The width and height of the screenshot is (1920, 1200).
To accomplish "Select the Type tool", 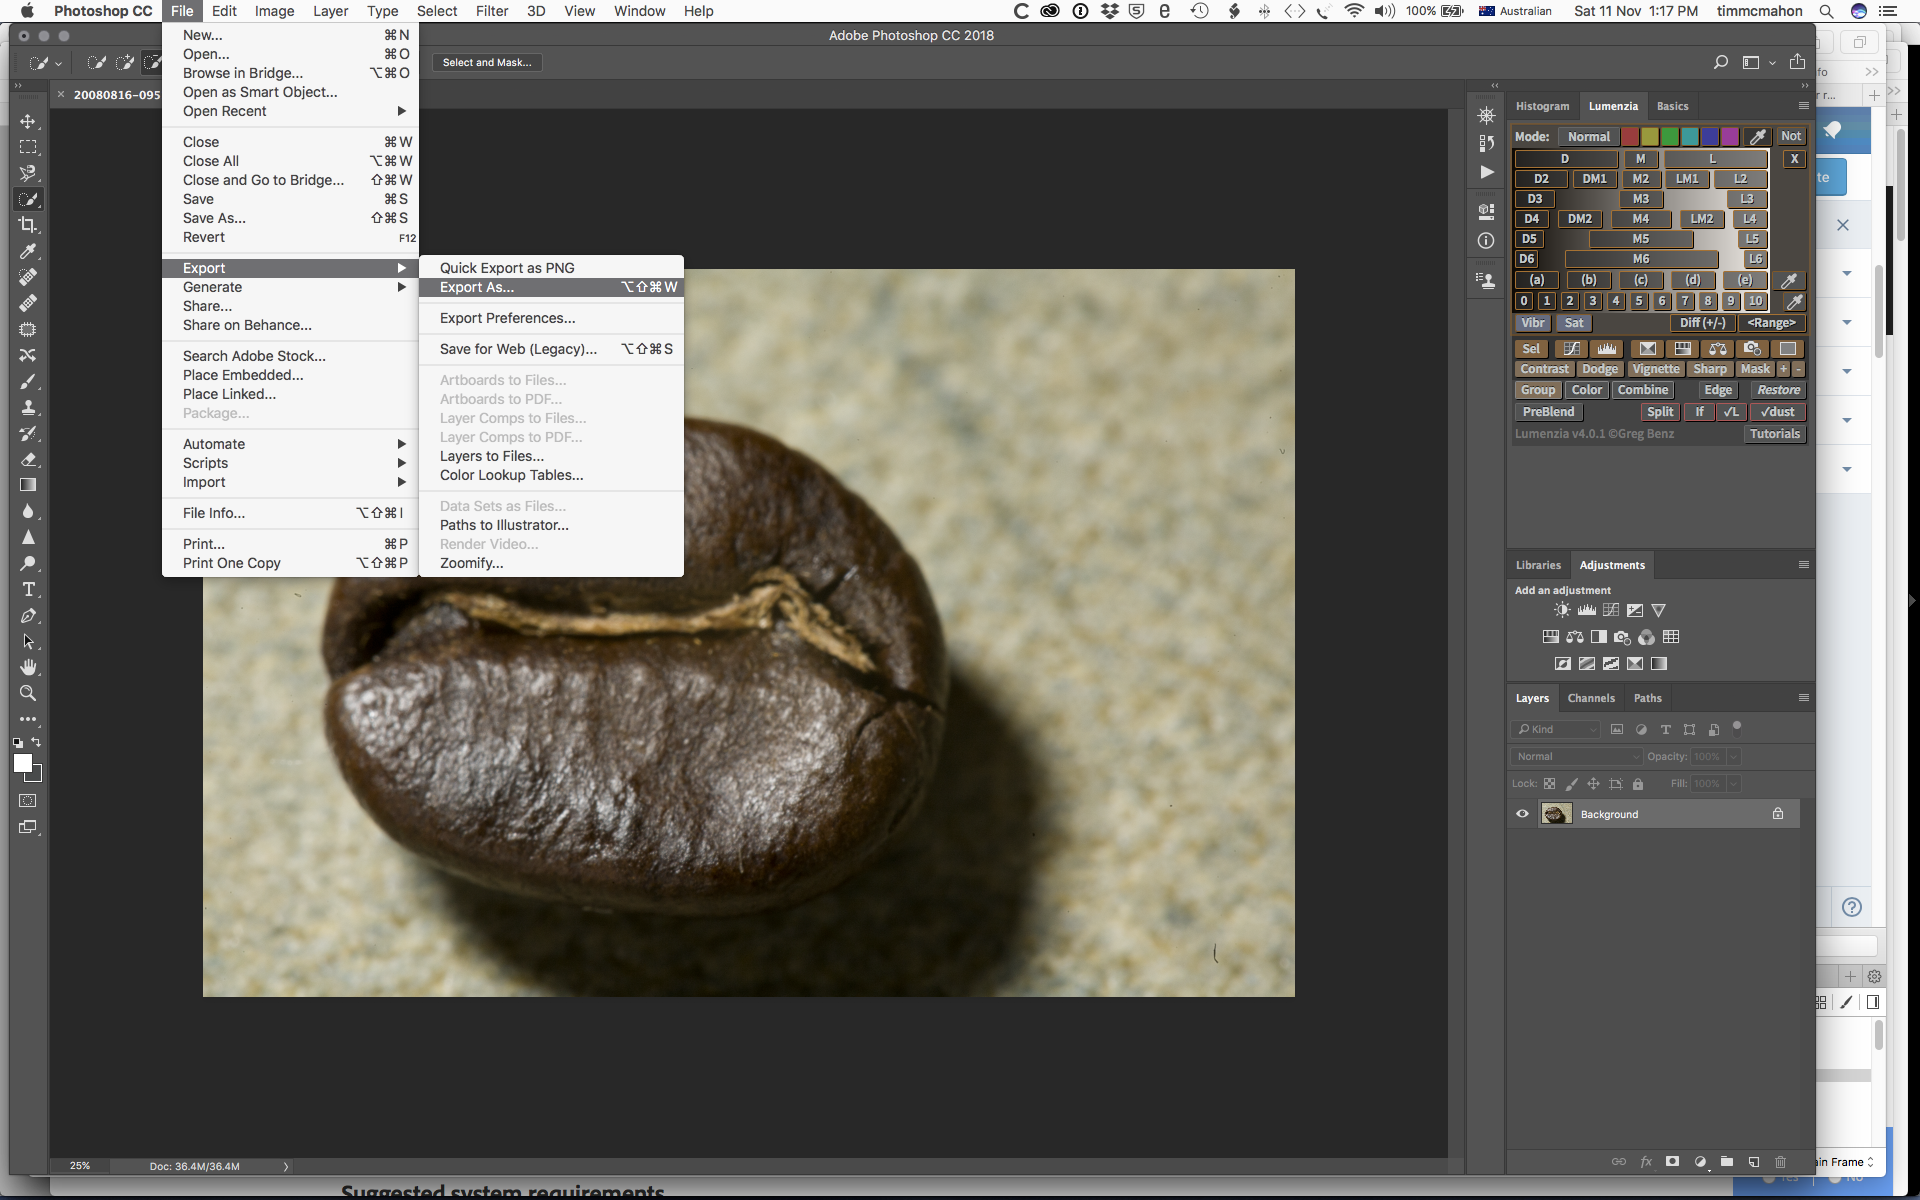I will click(x=28, y=589).
